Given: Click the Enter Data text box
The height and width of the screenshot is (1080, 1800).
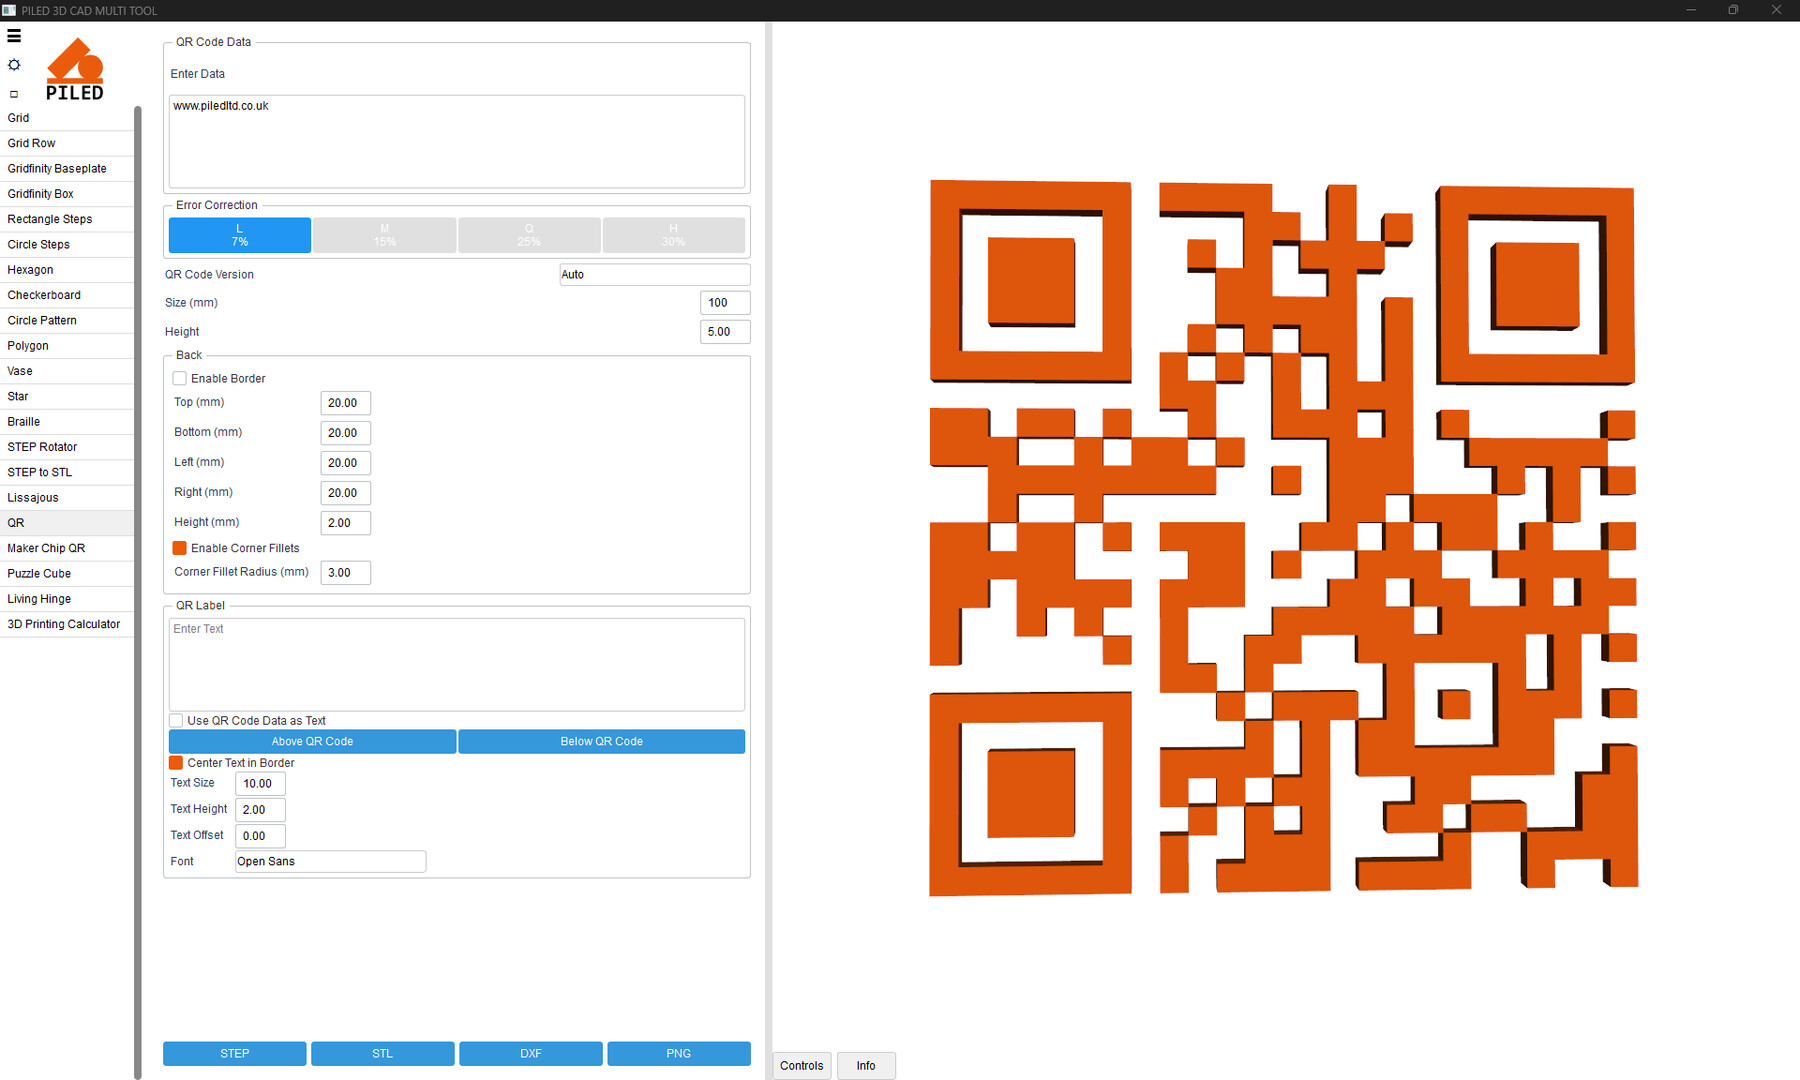Looking at the screenshot, I should click(457, 141).
